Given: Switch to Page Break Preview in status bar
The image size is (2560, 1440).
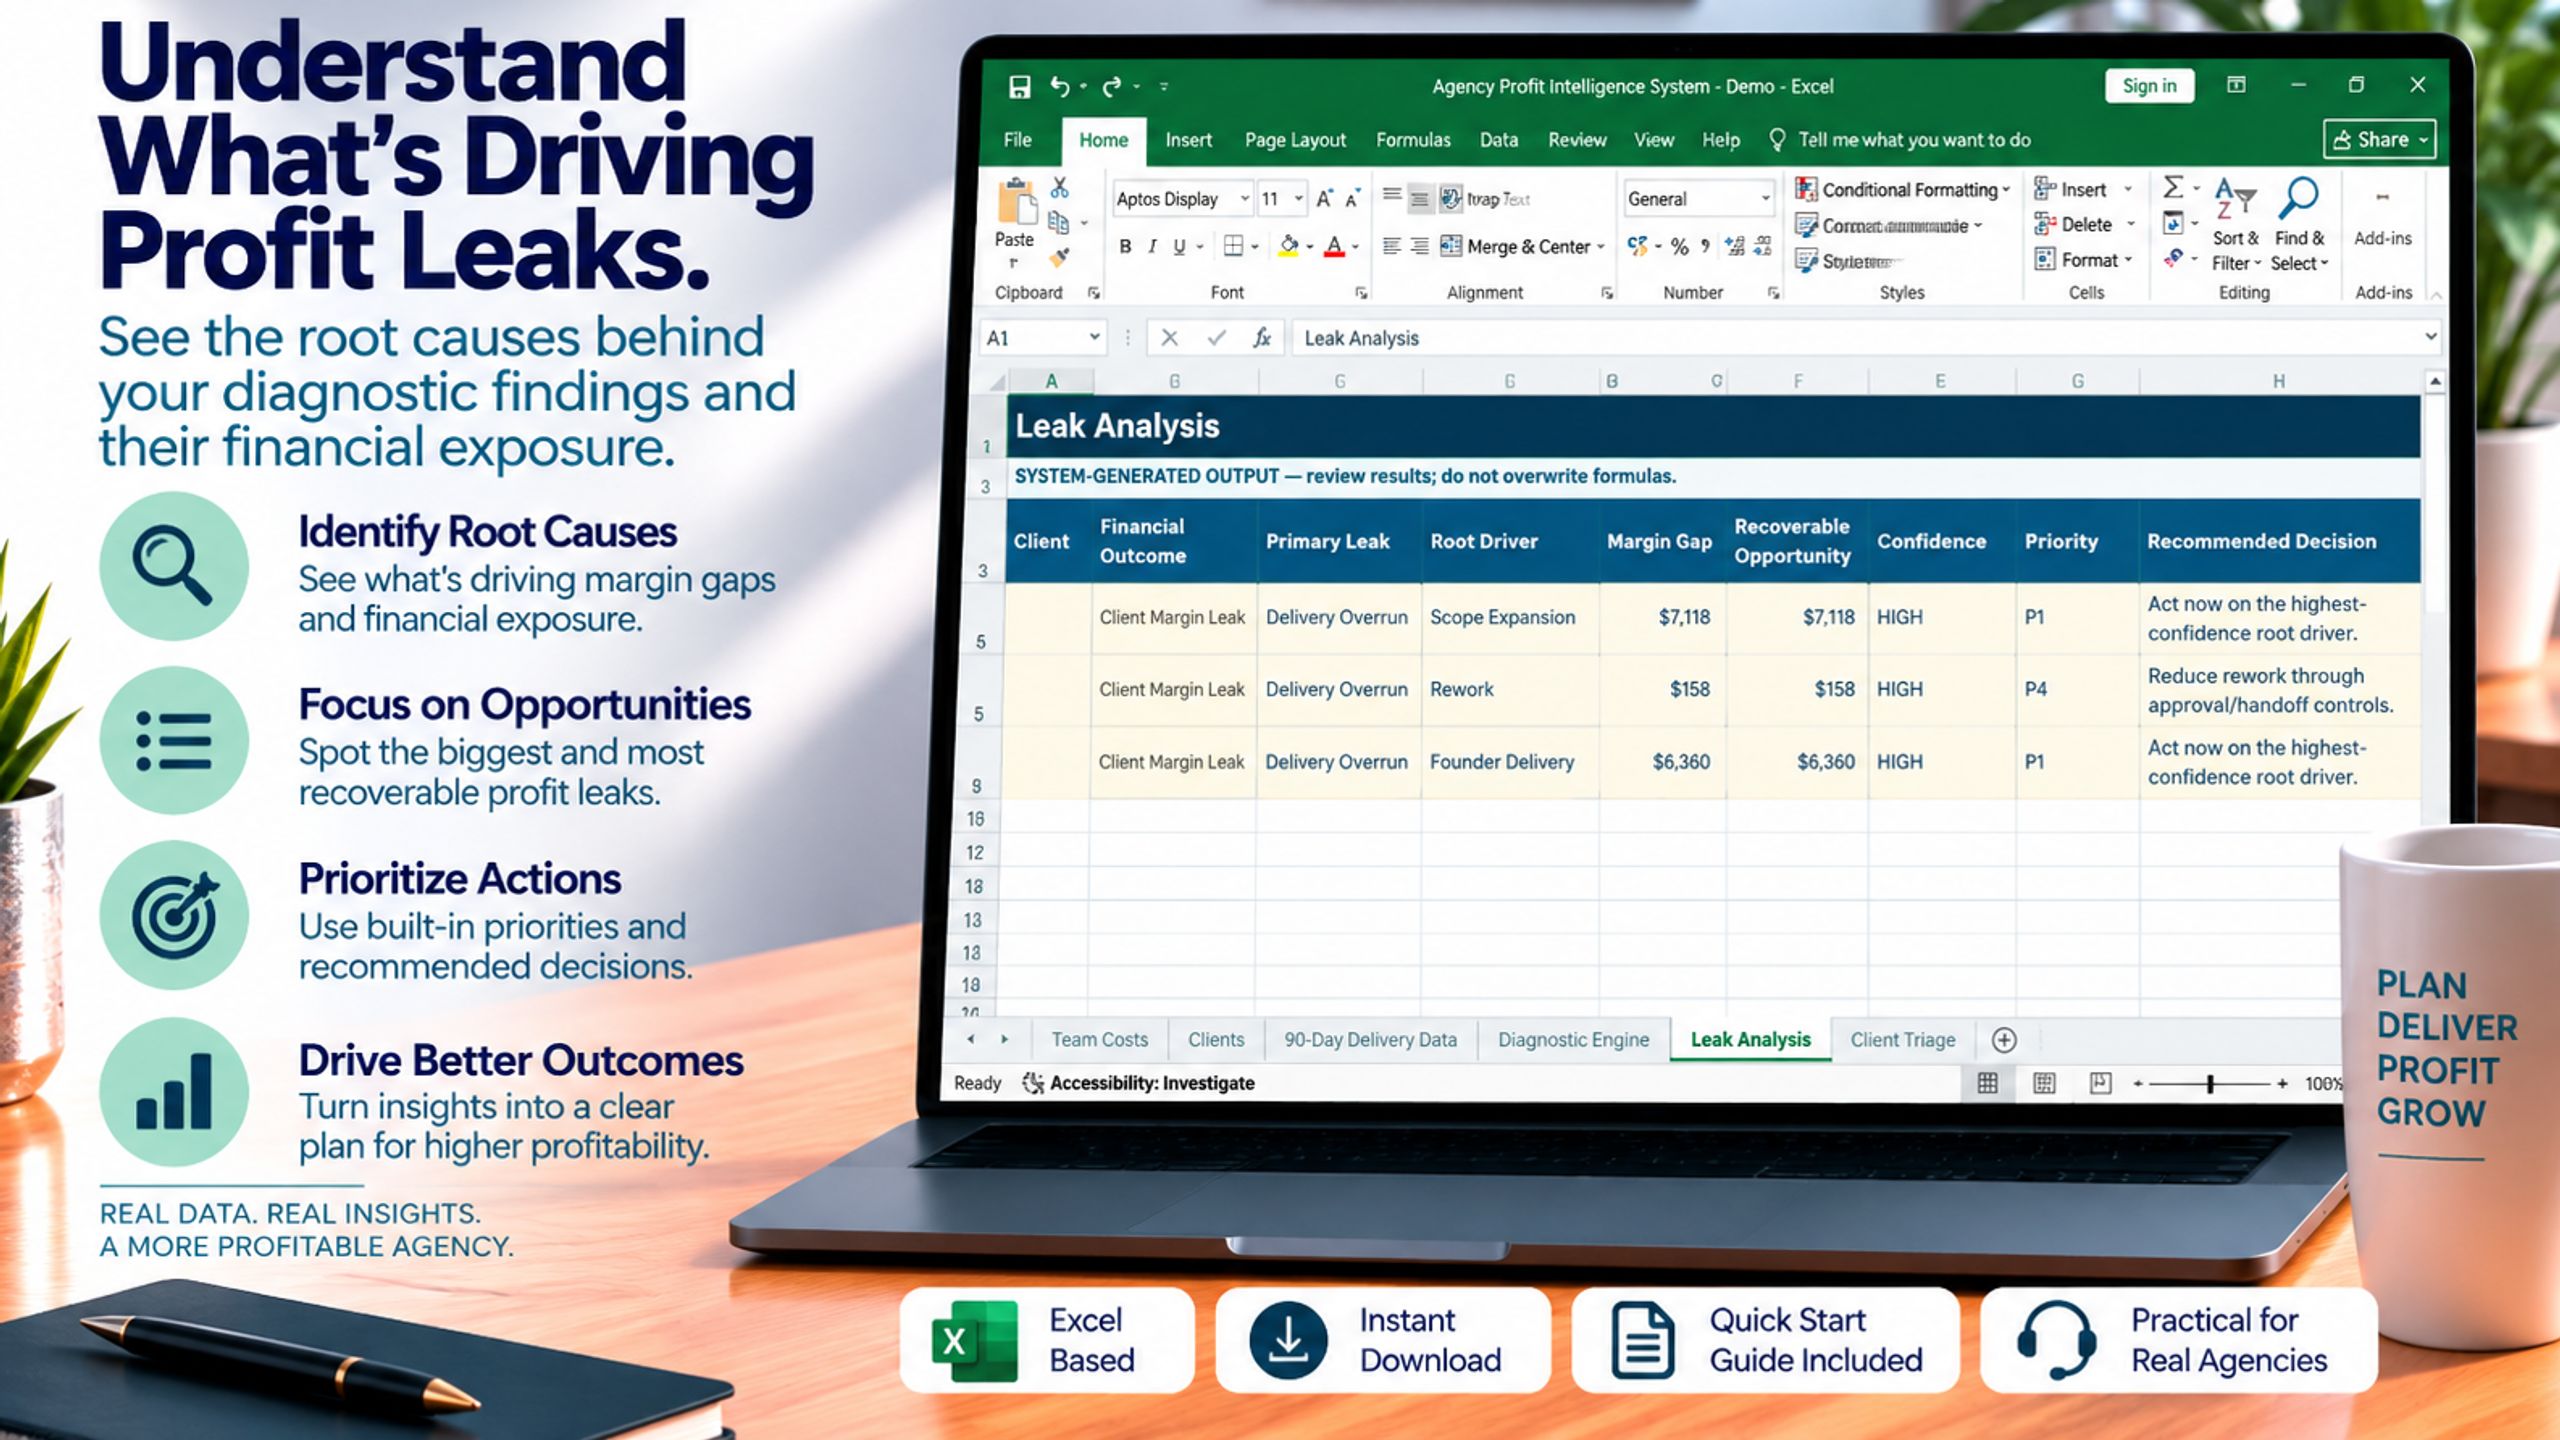Looking at the screenshot, I should (x=2100, y=1083).
